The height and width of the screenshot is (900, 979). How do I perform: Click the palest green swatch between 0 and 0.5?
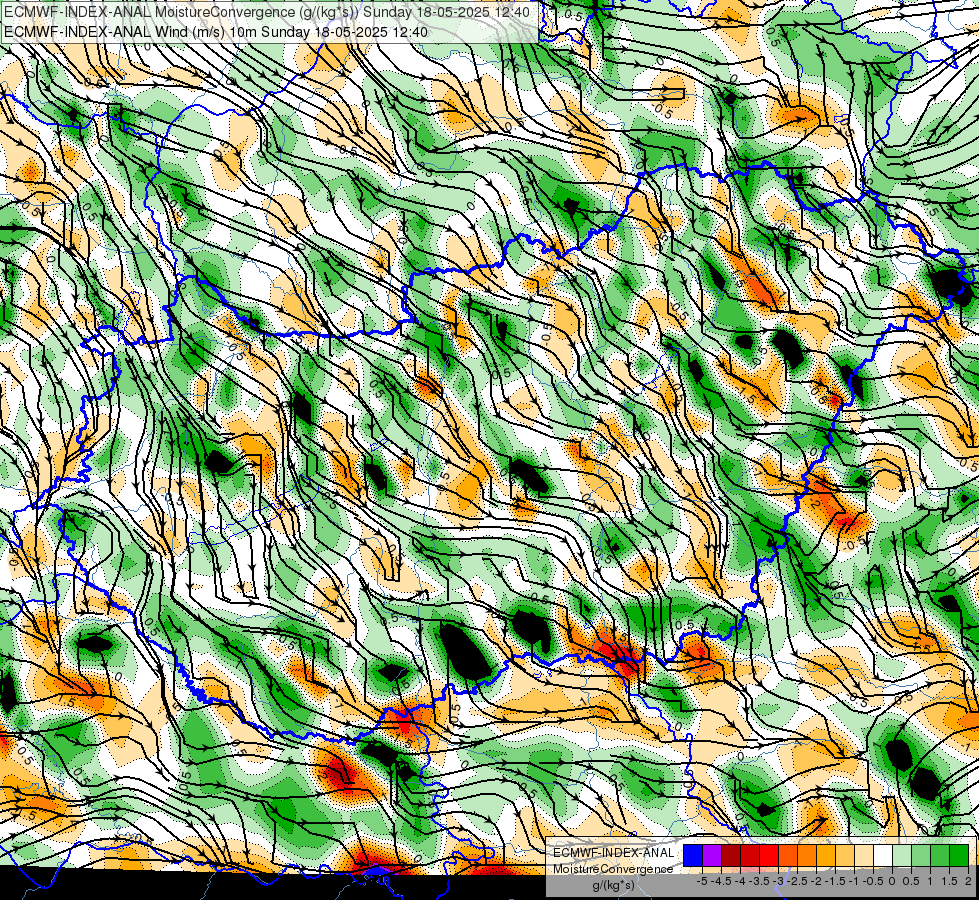click(902, 855)
